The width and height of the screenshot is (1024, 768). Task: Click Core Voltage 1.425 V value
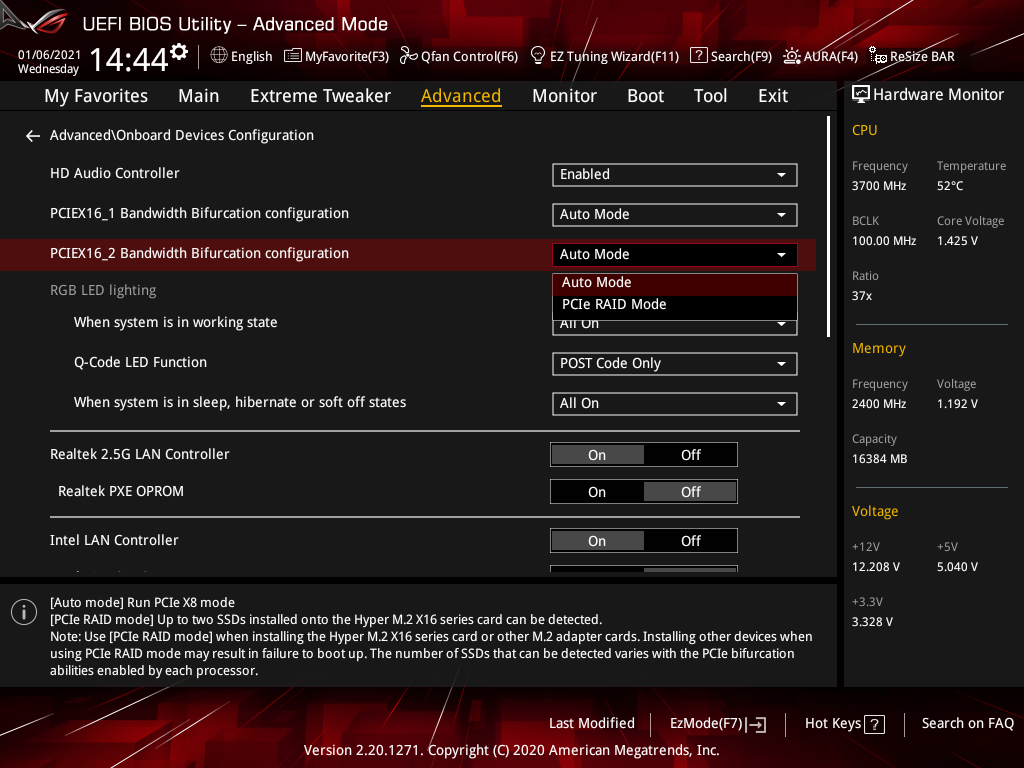click(957, 241)
